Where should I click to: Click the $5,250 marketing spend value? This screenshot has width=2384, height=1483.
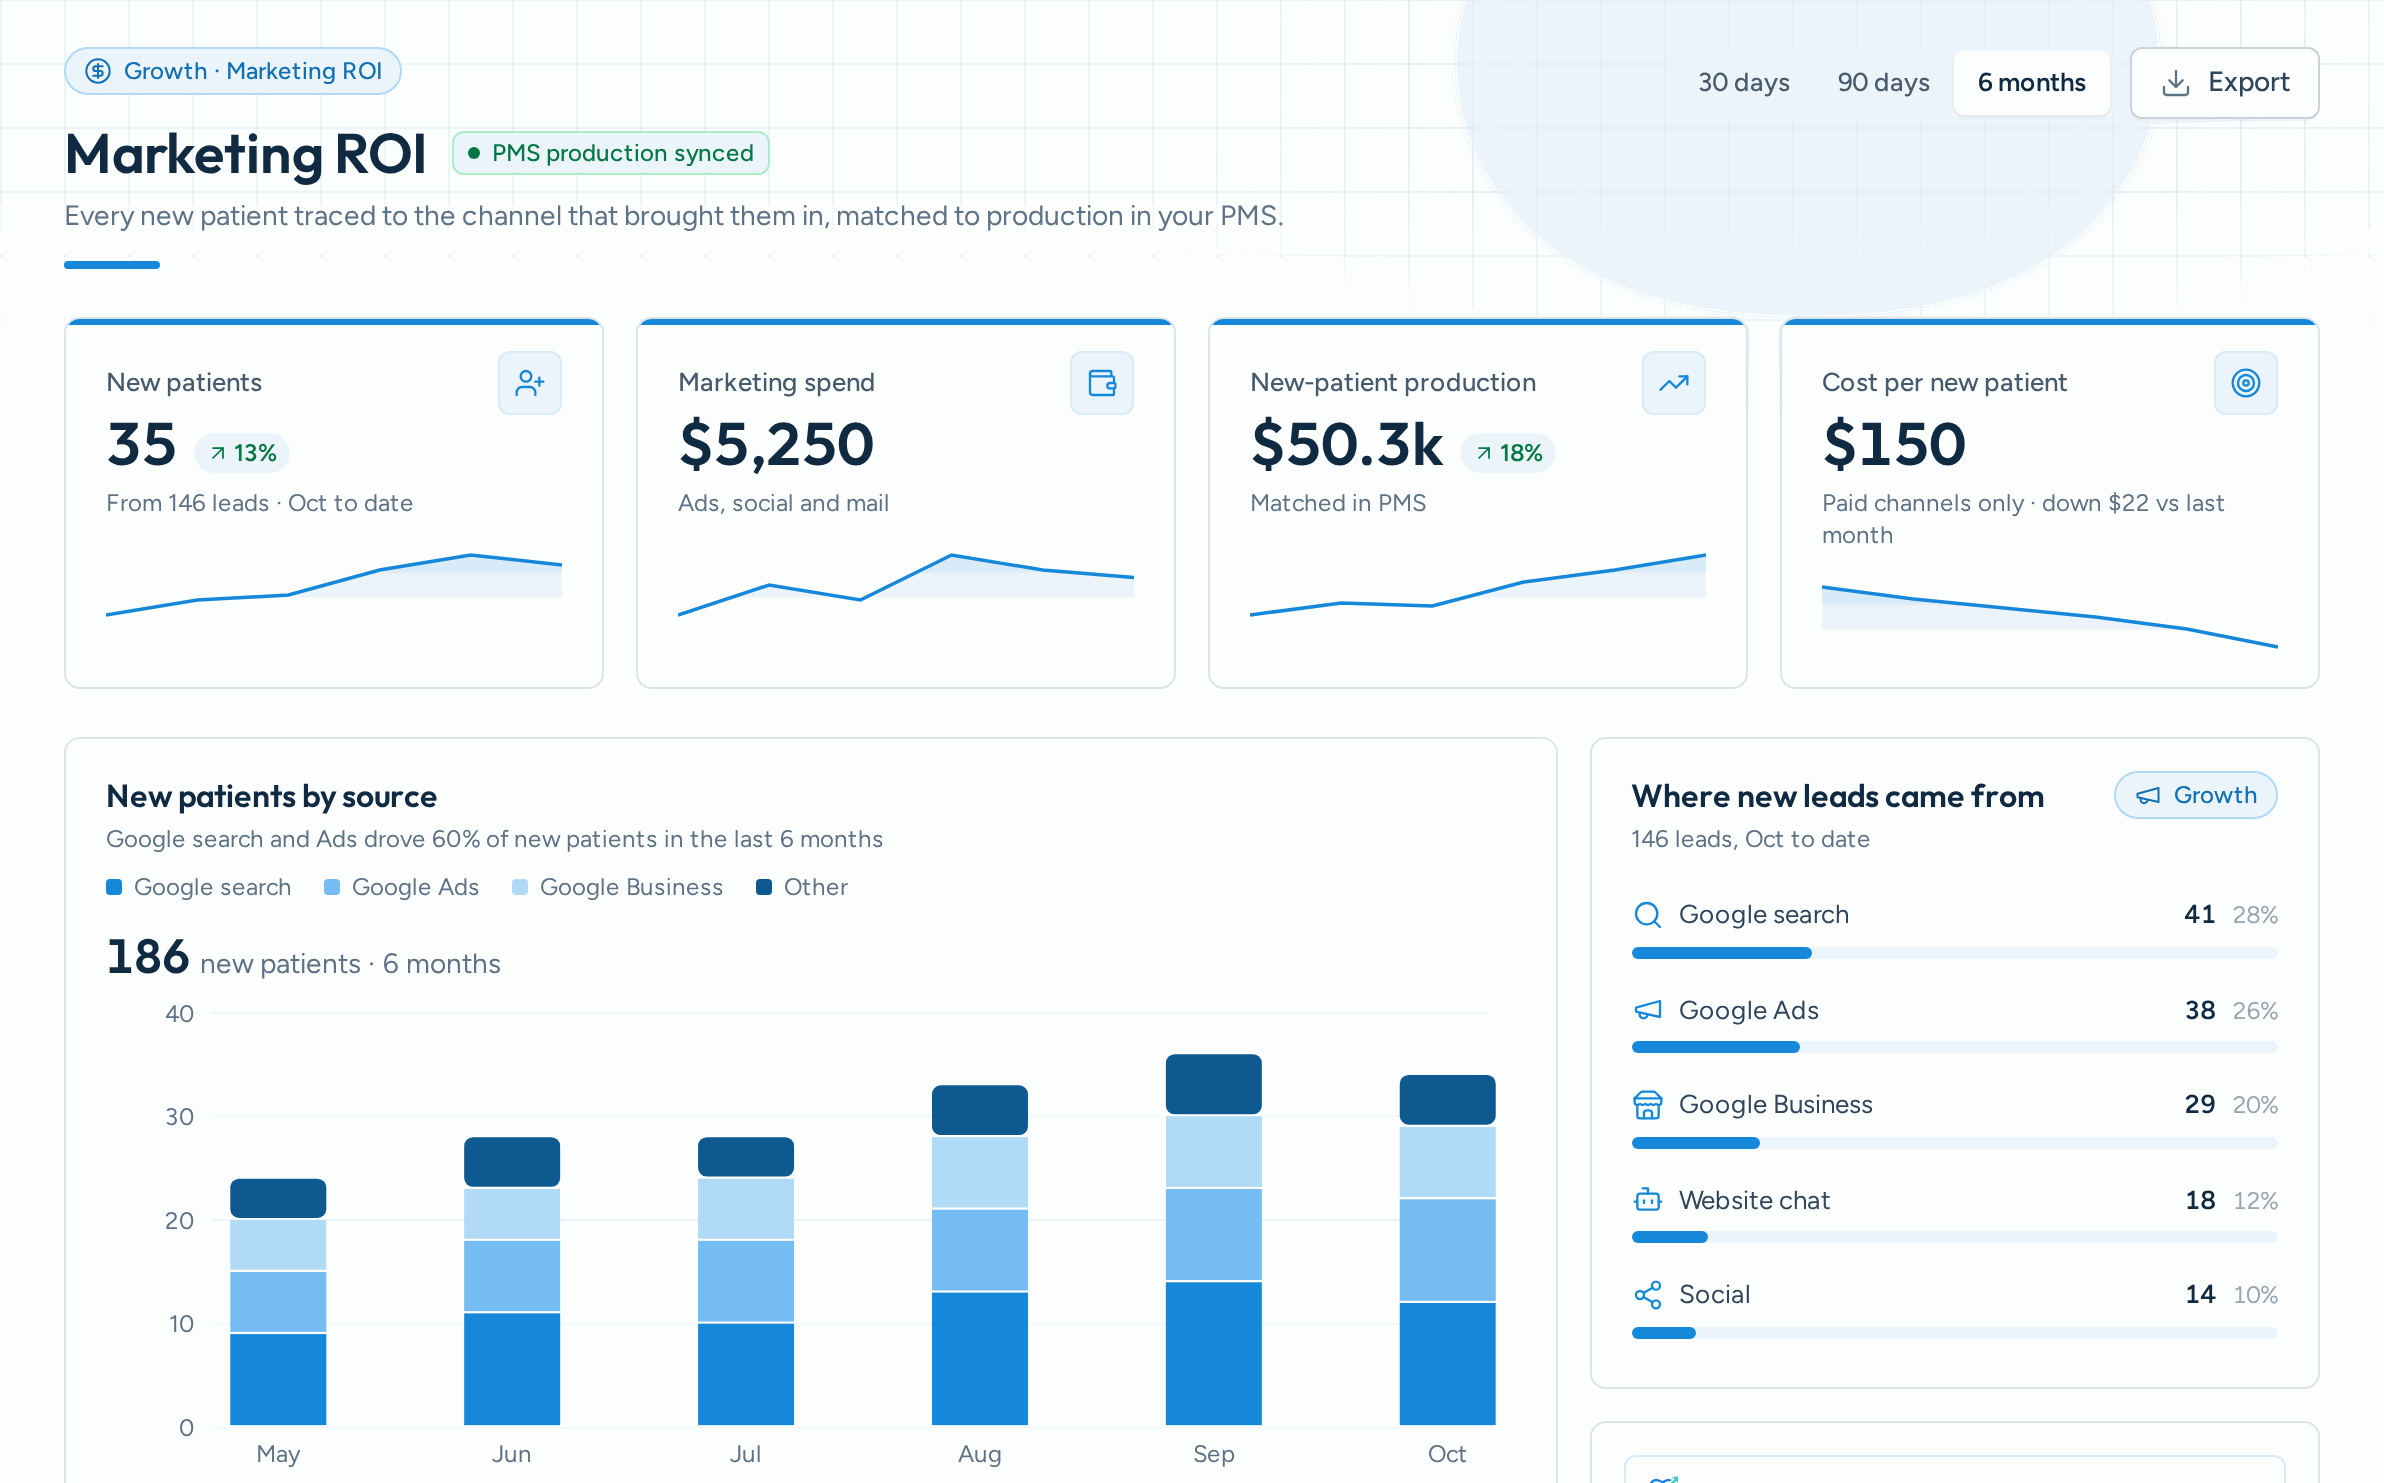tap(776, 445)
